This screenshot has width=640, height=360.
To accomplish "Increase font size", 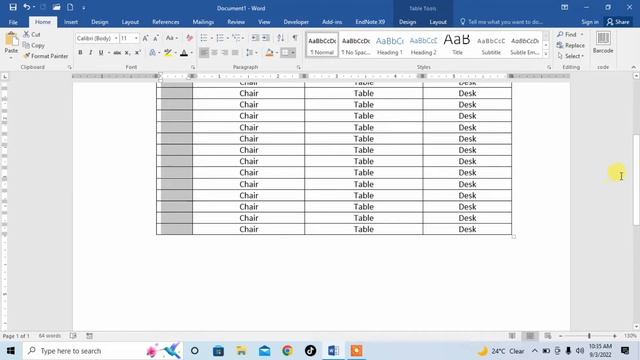I will tap(145, 38).
